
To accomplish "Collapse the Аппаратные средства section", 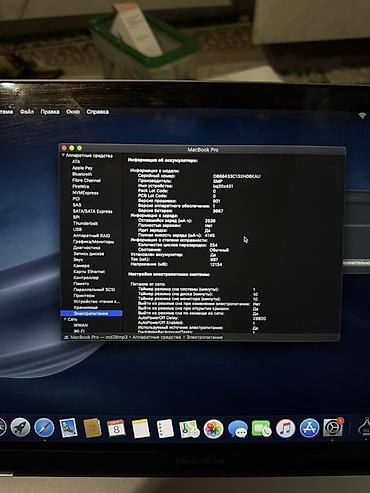I will coord(63,155).
